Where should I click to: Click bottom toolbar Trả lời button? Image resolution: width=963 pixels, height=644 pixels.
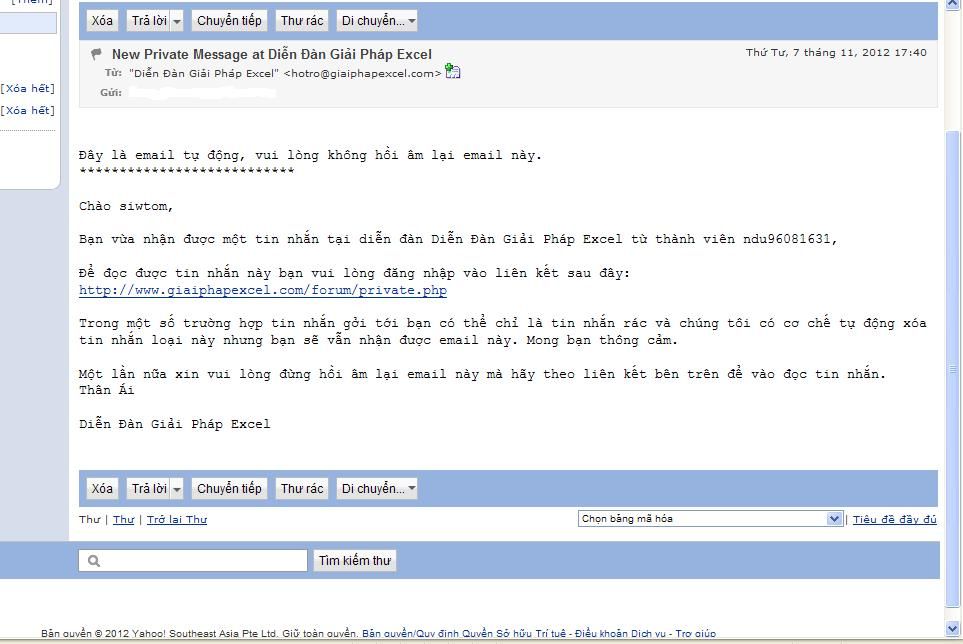pyautogui.click(x=149, y=489)
